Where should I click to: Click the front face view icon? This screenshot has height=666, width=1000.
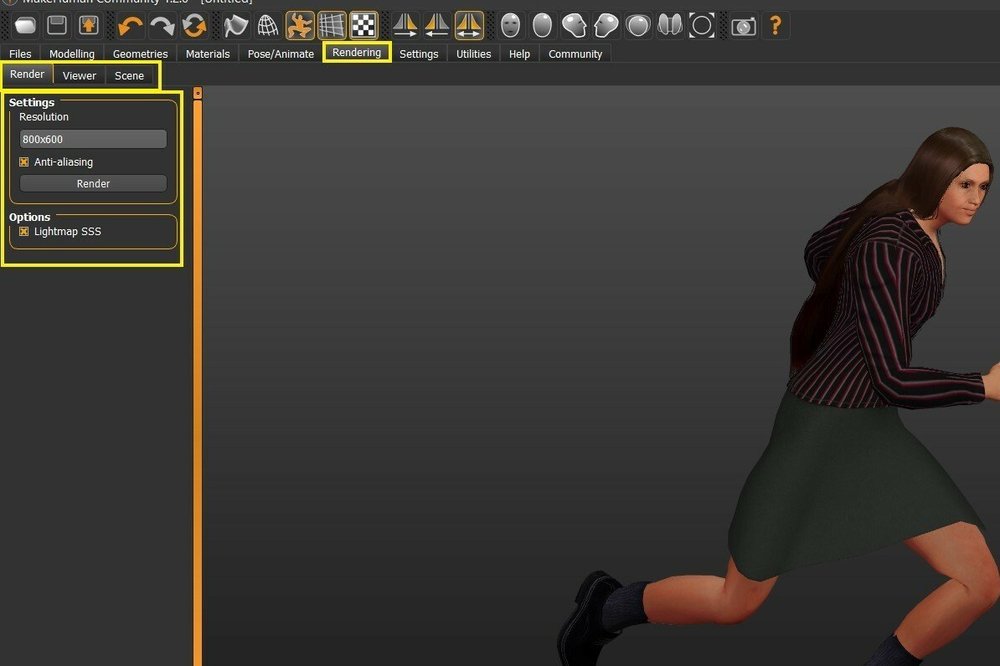coord(510,25)
